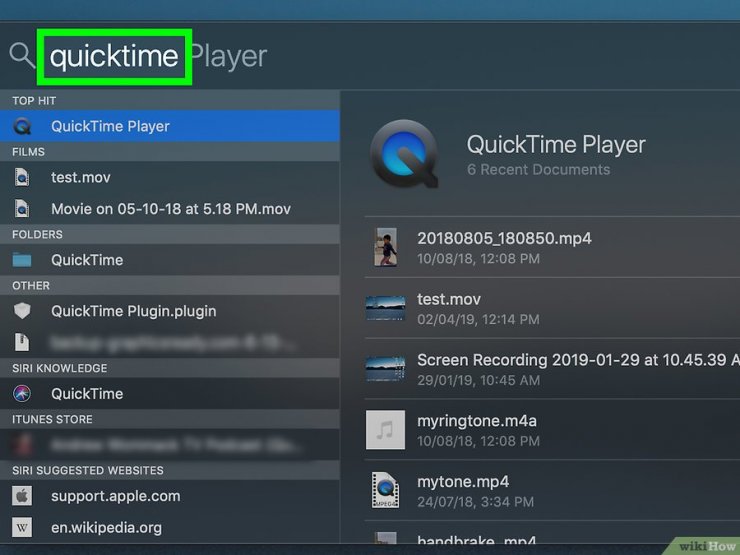The image size is (740, 555).
Task: Open test.mov in recent documents
Action: 552,308
